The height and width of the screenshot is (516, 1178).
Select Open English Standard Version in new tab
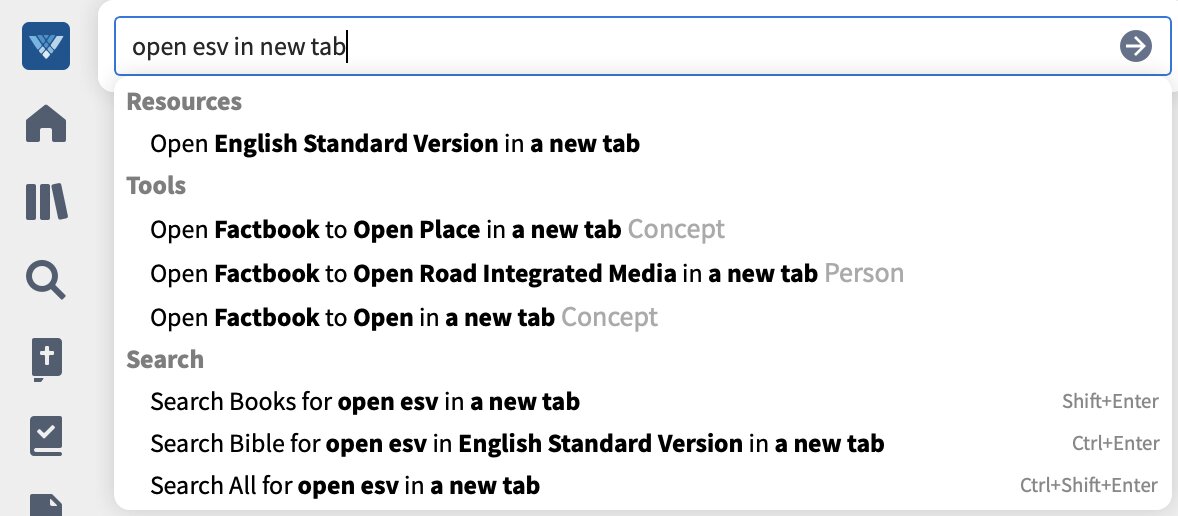642,143
